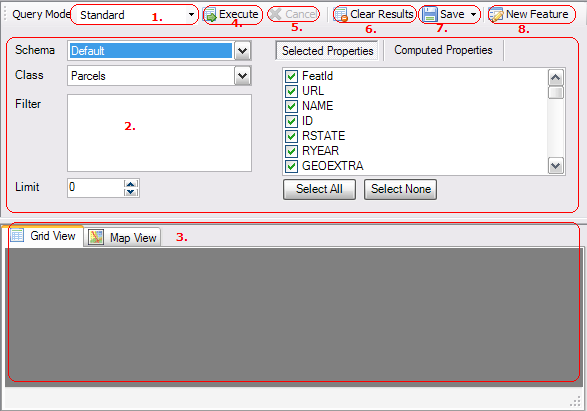Click the Limit number field
Image resolution: width=587 pixels, height=411 pixels.
click(95, 187)
